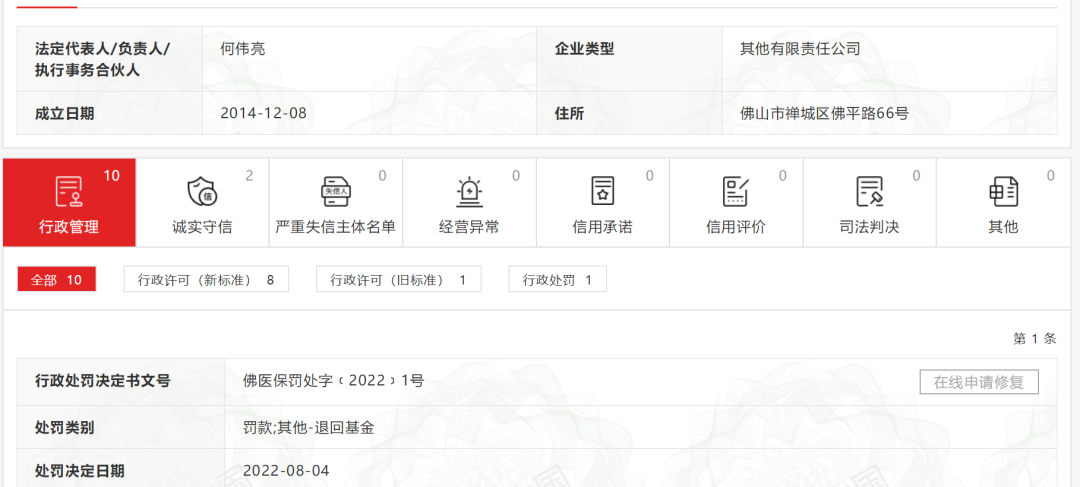Select the legal representative name 何伟亮

pyautogui.click(x=243, y=49)
